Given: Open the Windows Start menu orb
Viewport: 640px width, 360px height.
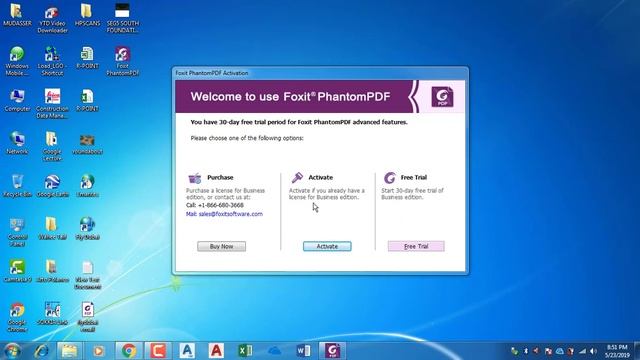Looking at the screenshot, I should click(x=12, y=351).
